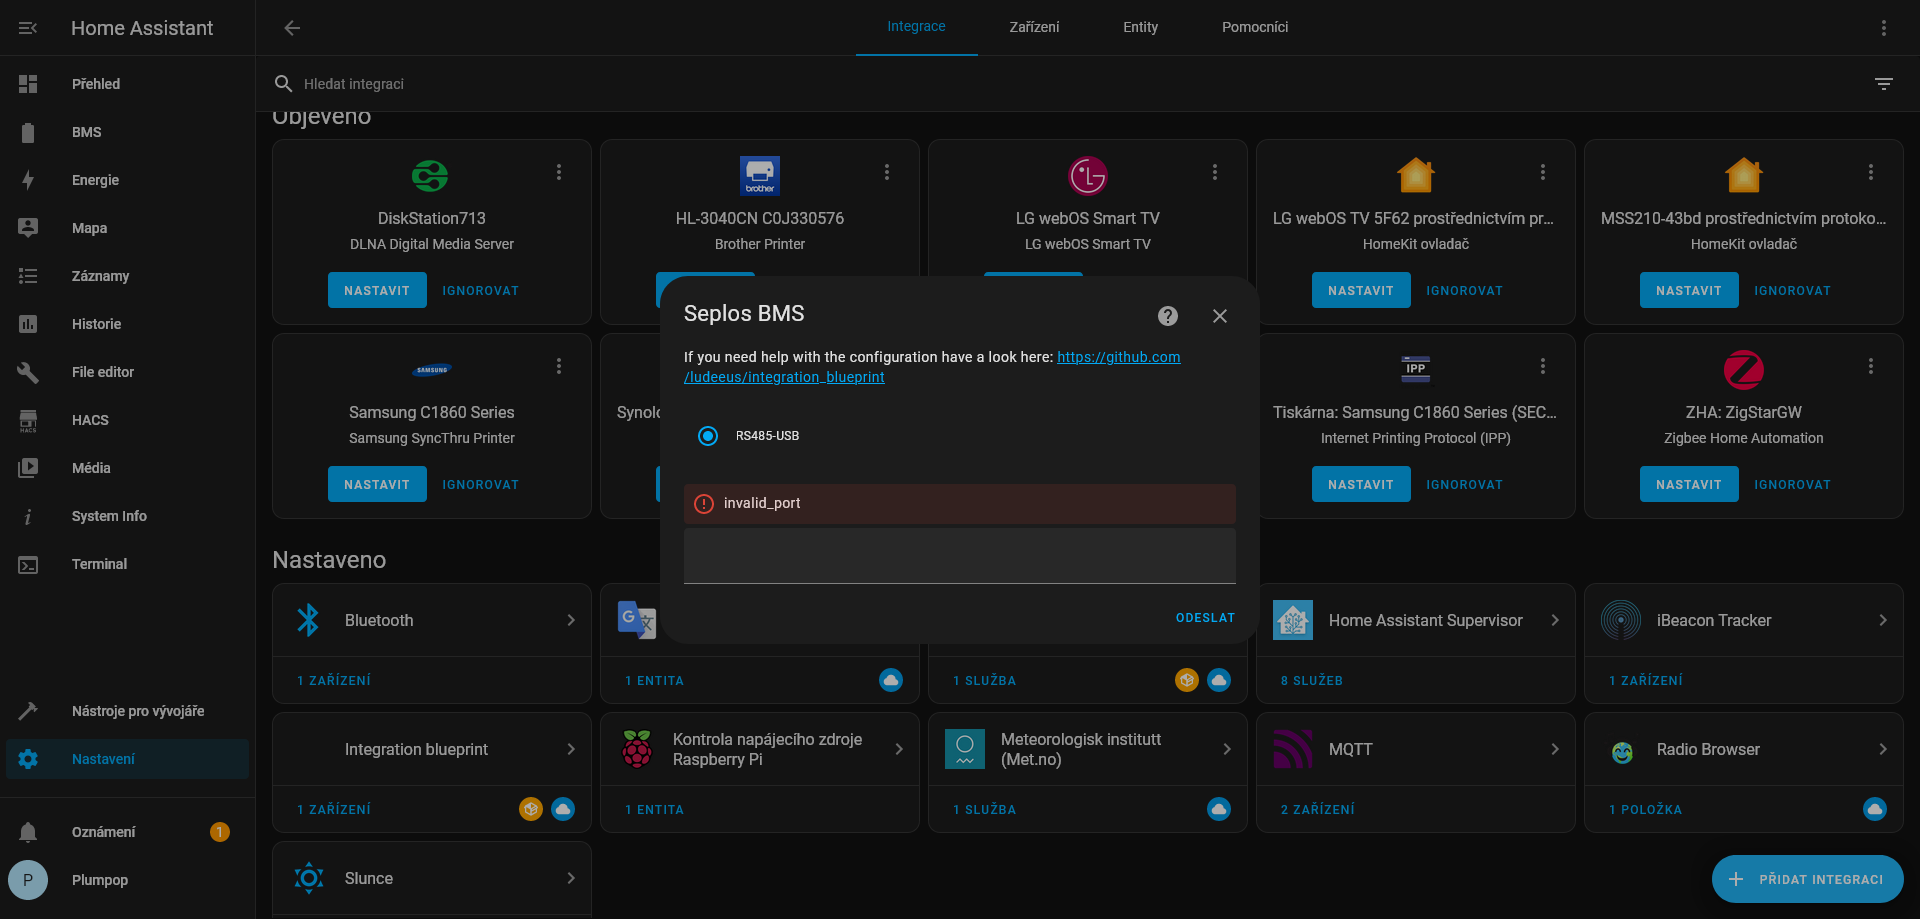Click the ZHA: ZigStarGW overflow menu
1920x919 pixels.
point(1872,367)
